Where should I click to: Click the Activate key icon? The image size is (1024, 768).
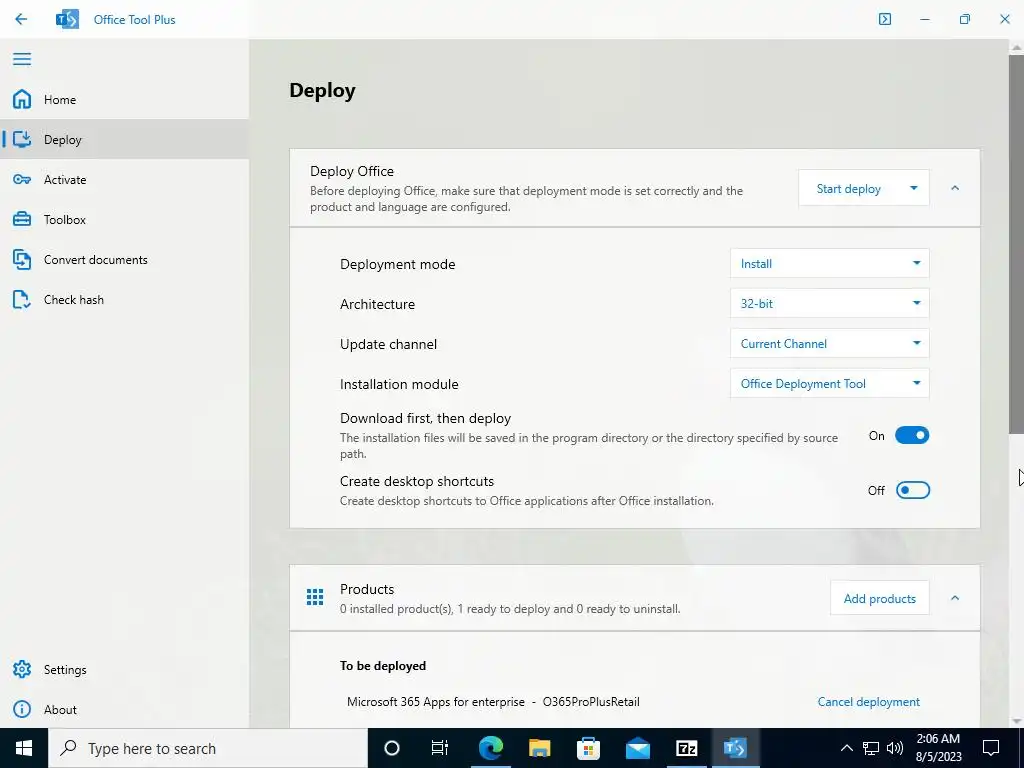[22, 180]
